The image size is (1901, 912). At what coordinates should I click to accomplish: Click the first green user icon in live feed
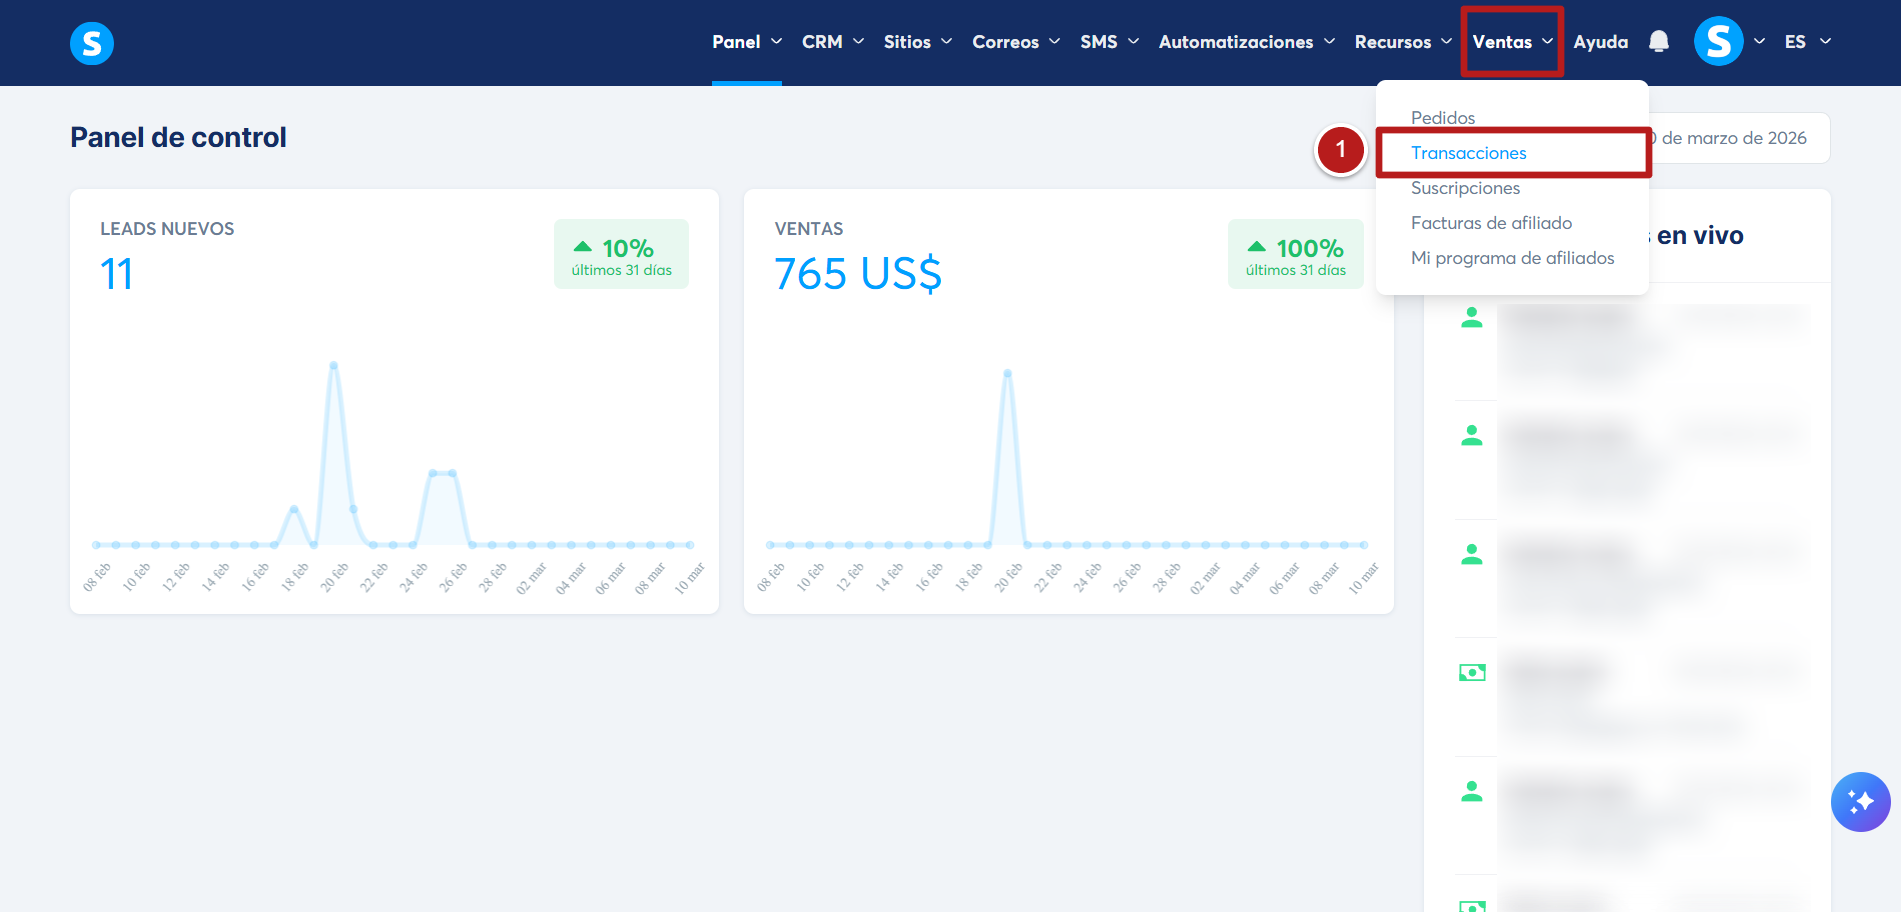[x=1471, y=318]
